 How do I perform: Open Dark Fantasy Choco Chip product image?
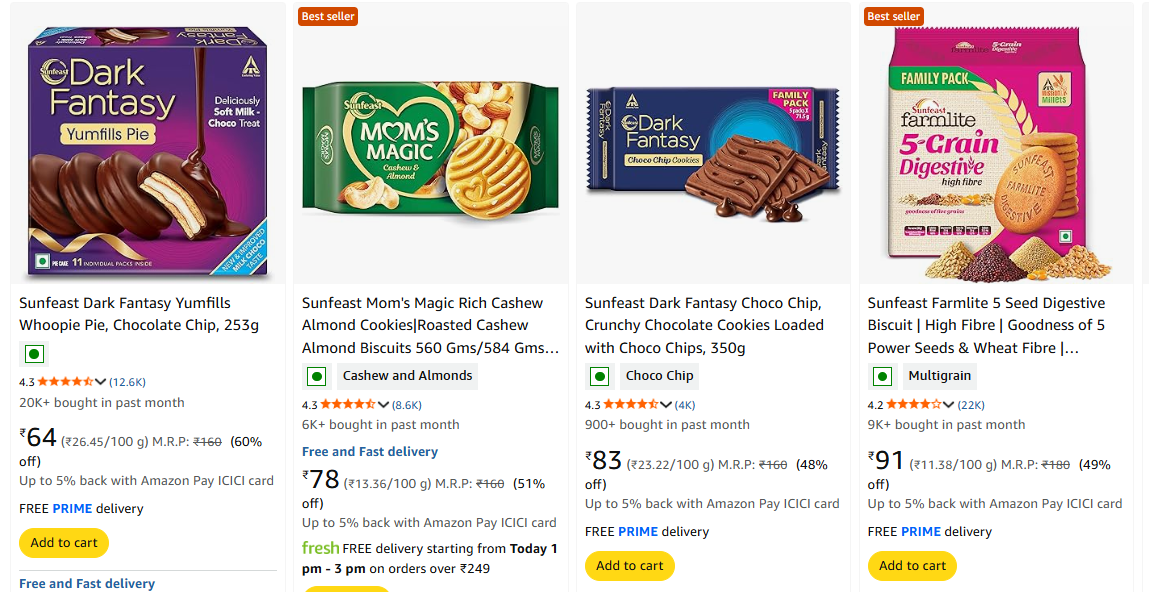pyautogui.click(x=713, y=142)
